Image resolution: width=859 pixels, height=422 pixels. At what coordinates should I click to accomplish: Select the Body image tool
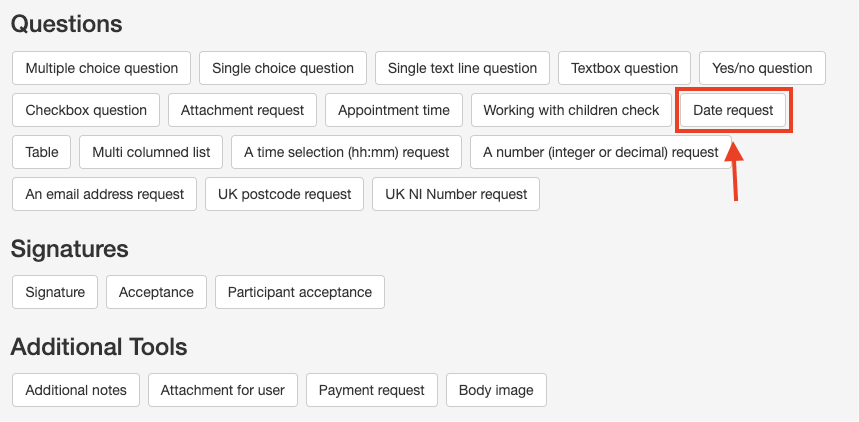click(496, 390)
